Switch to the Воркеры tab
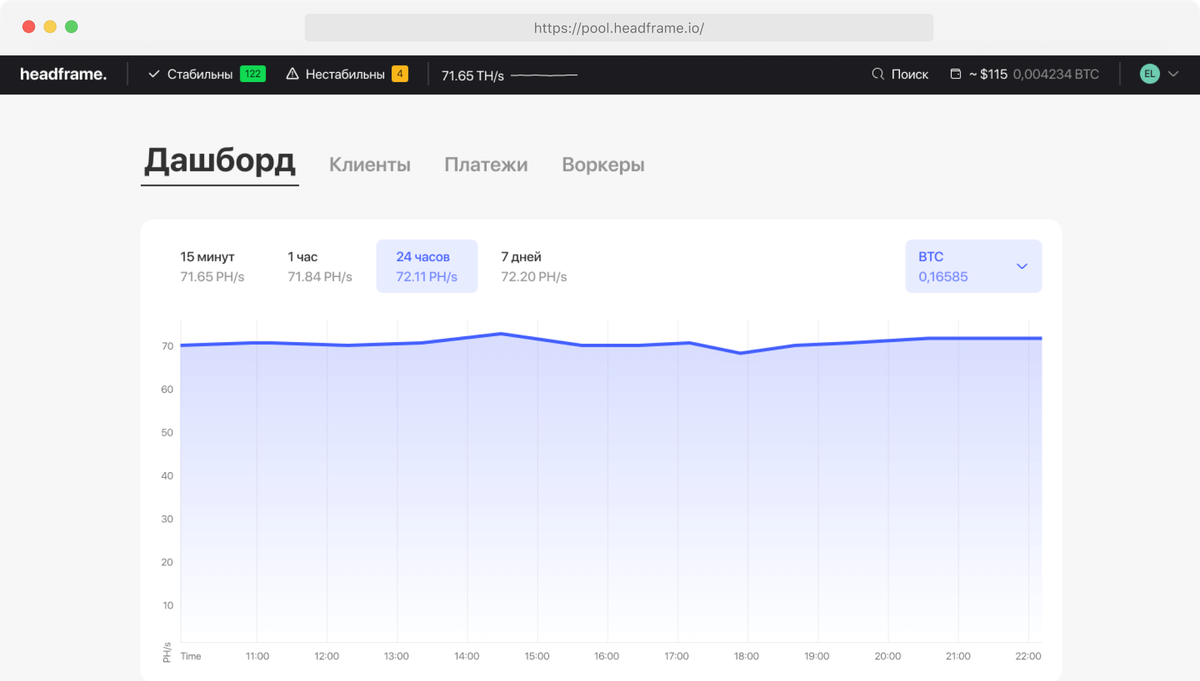Screen dimensions: 1200x681 pyautogui.click(x=603, y=165)
